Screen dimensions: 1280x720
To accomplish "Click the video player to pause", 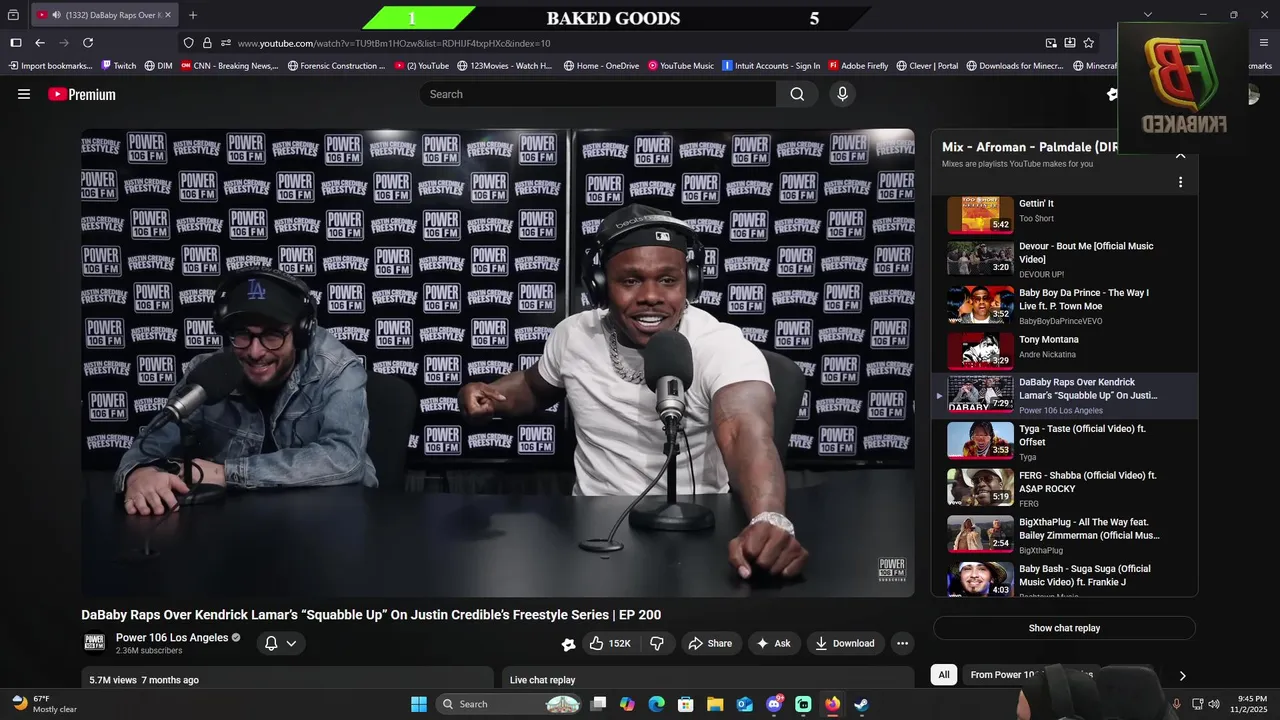I will click(498, 362).
